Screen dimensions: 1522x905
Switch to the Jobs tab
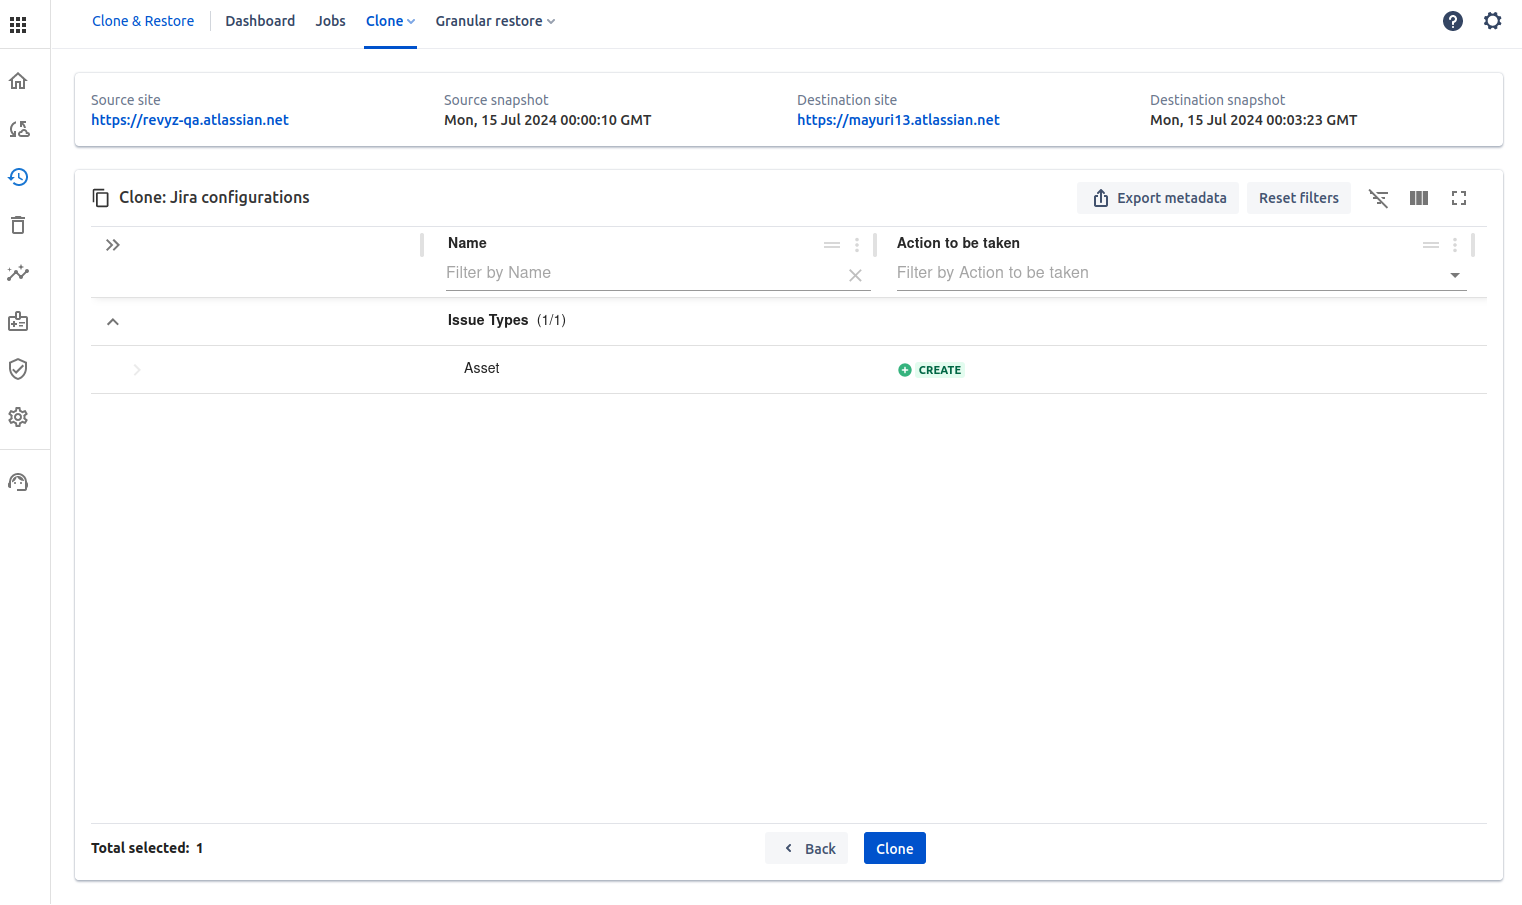coord(330,21)
